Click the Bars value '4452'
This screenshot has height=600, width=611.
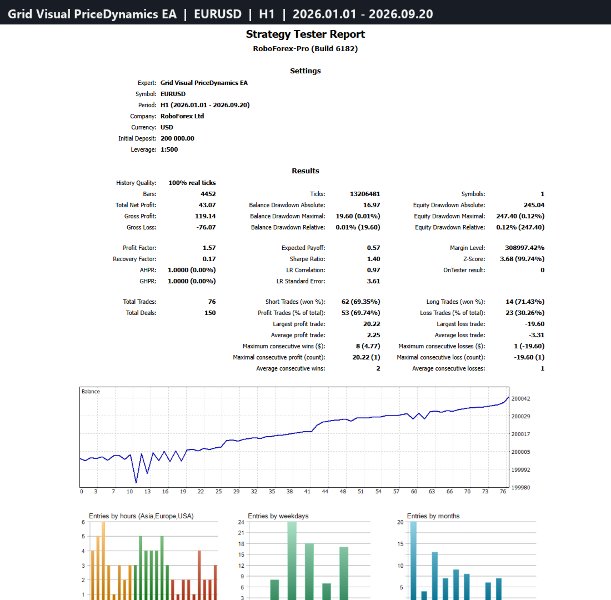tap(208, 194)
